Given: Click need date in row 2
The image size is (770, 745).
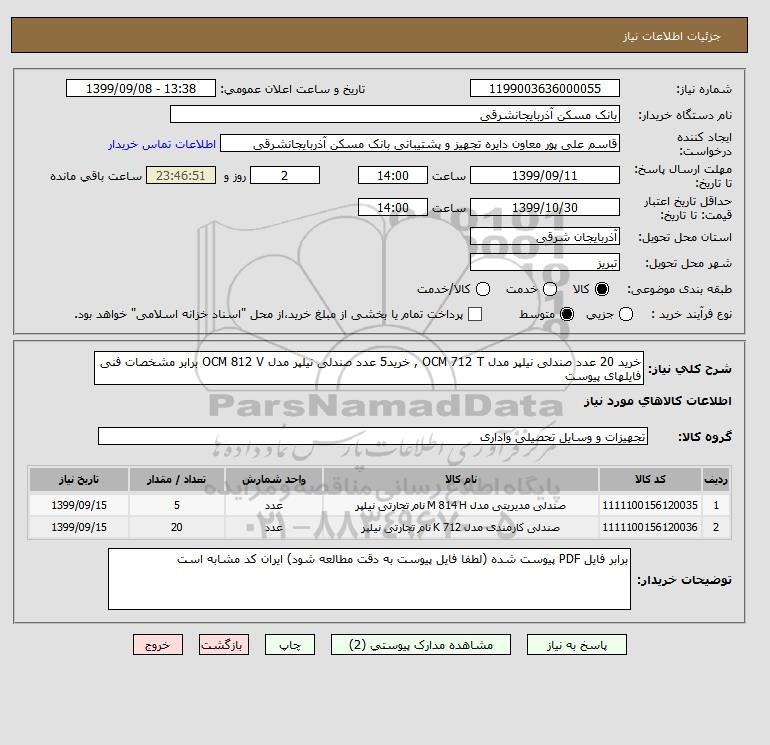Looking at the screenshot, I should tap(79, 527).
